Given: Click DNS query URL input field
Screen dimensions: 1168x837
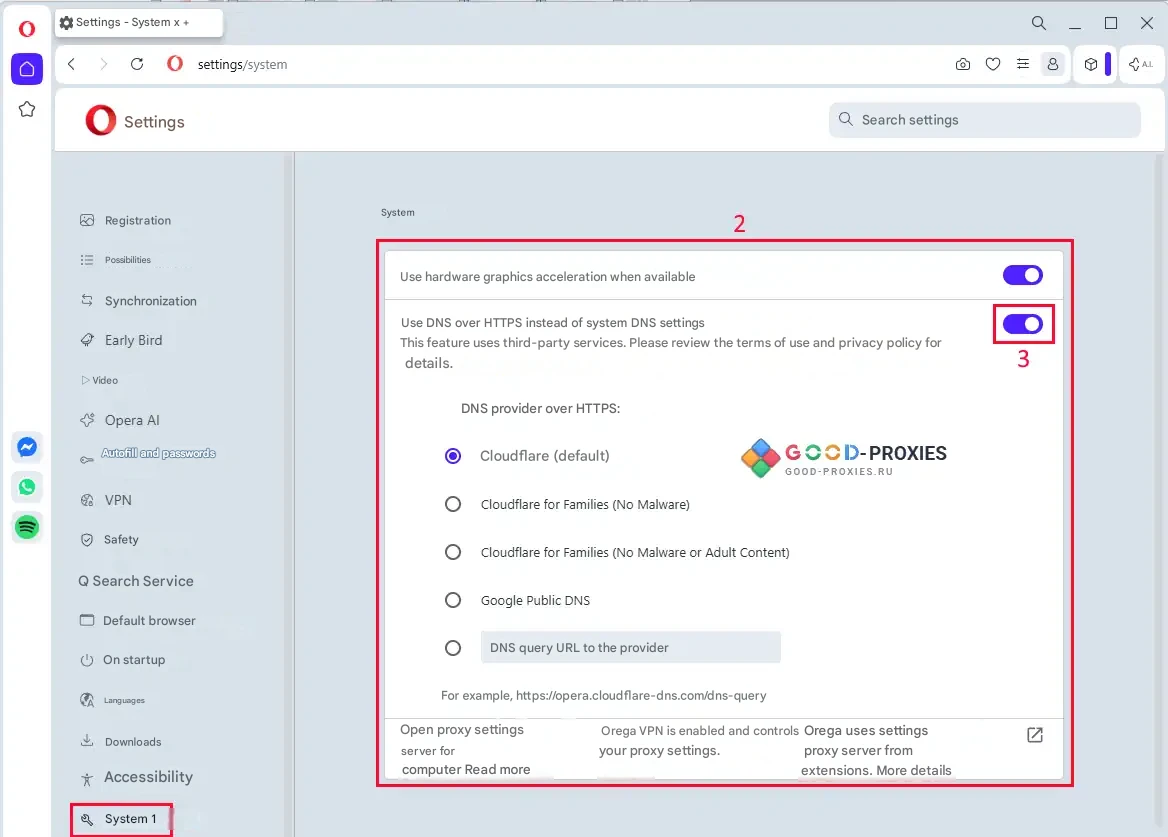Looking at the screenshot, I should (x=630, y=648).
